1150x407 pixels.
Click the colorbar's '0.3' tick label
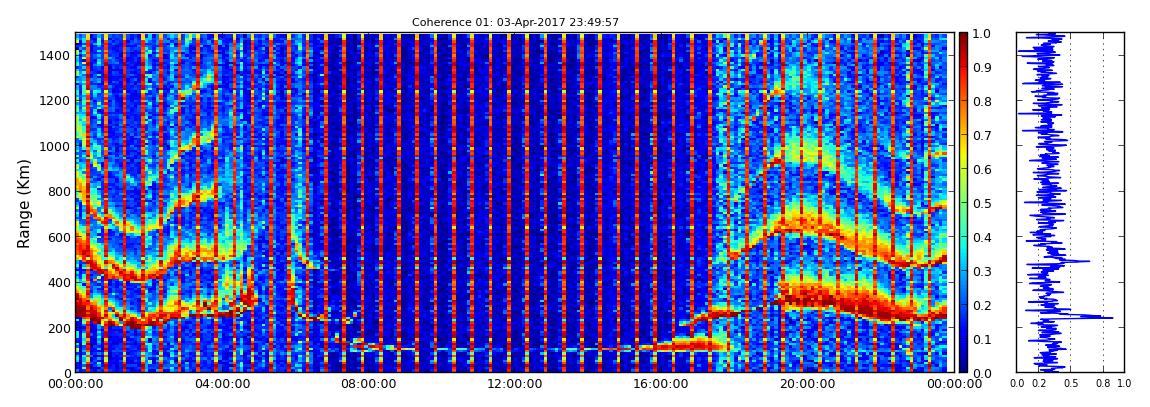pyautogui.click(x=983, y=271)
